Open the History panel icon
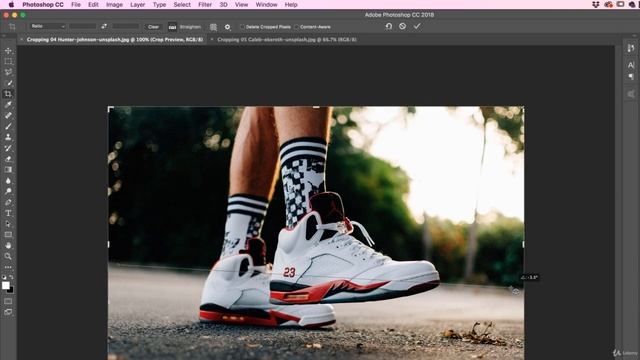Screen dimensions: 640x360 pos(631,48)
